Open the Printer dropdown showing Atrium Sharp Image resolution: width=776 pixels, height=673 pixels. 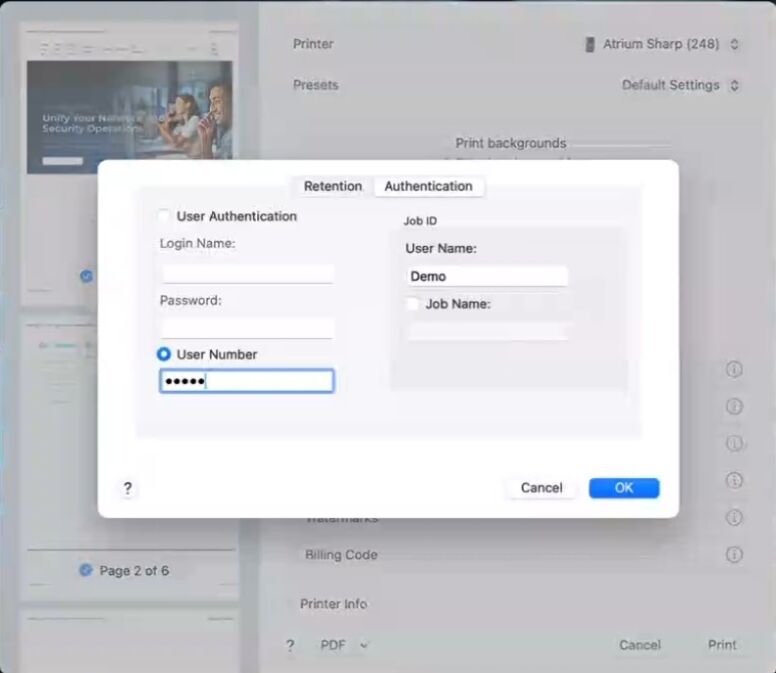(x=662, y=44)
